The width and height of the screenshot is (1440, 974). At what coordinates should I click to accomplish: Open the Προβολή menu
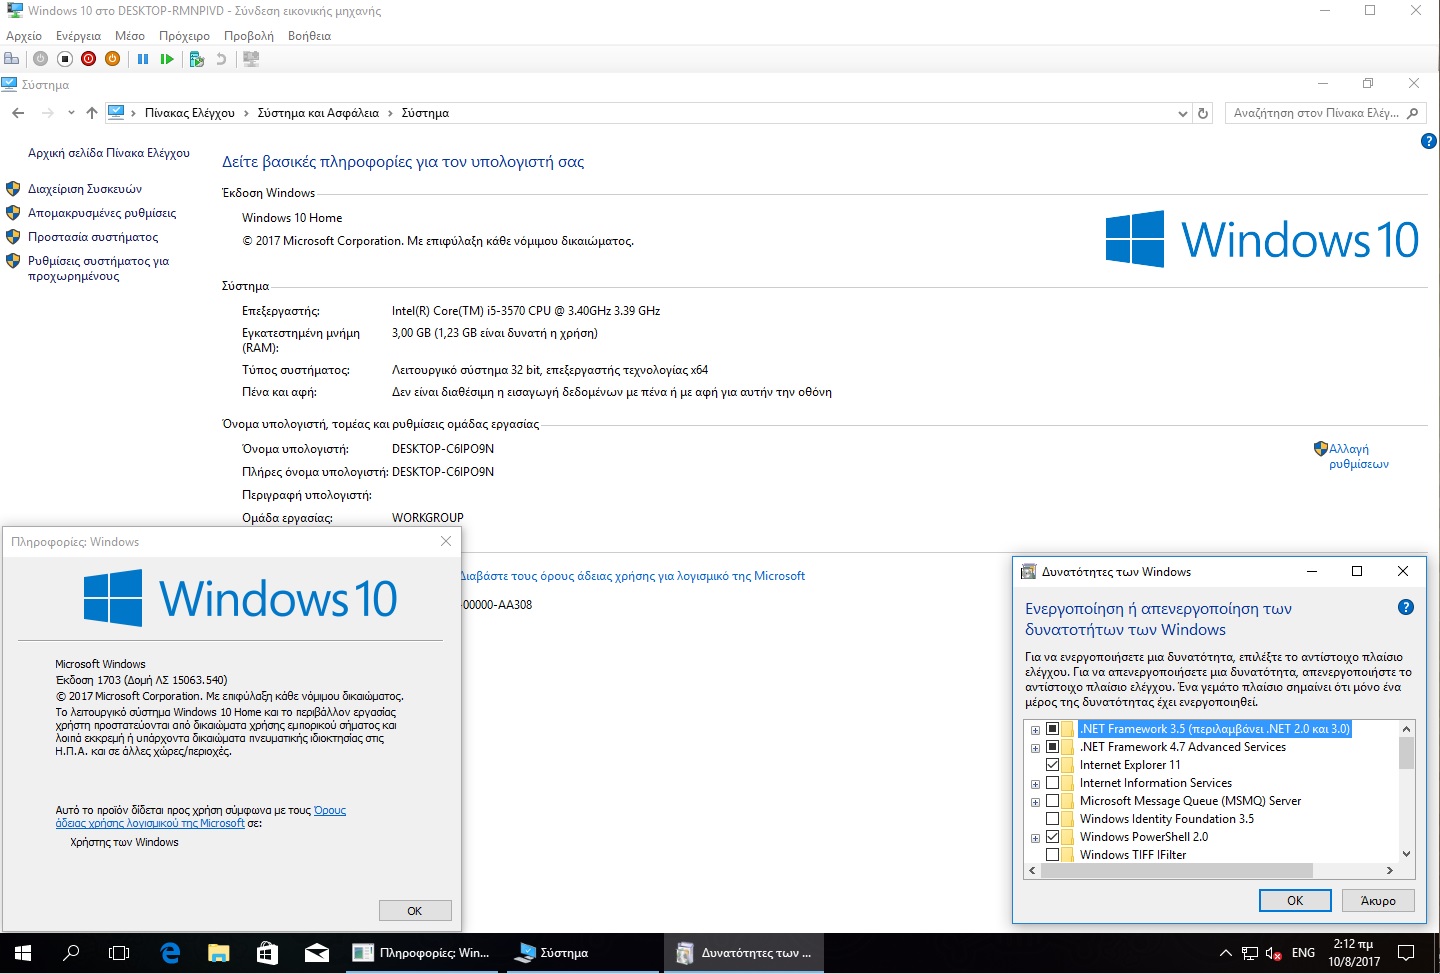click(249, 36)
